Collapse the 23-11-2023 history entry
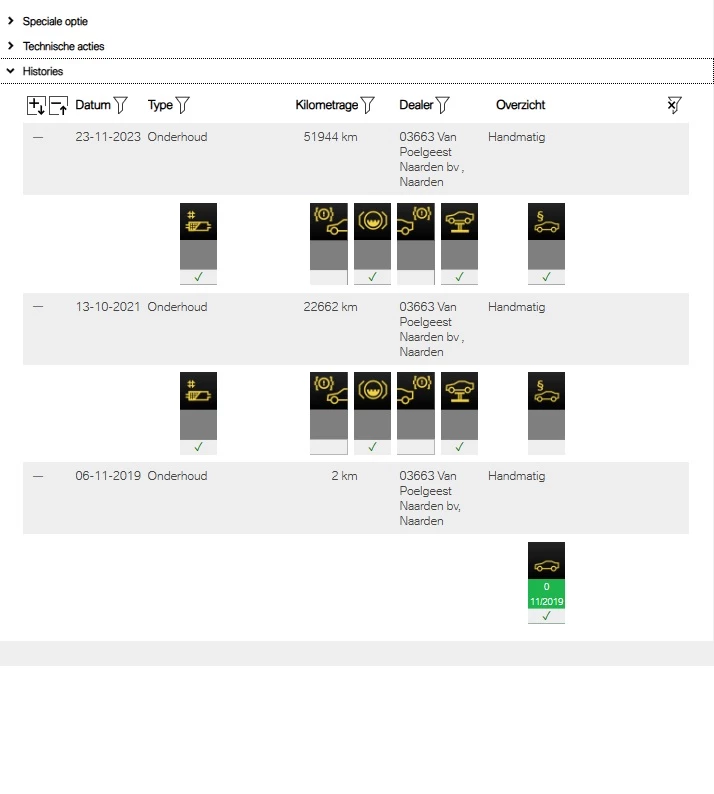Viewport: 714px width, 794px height. pos(38,137)
